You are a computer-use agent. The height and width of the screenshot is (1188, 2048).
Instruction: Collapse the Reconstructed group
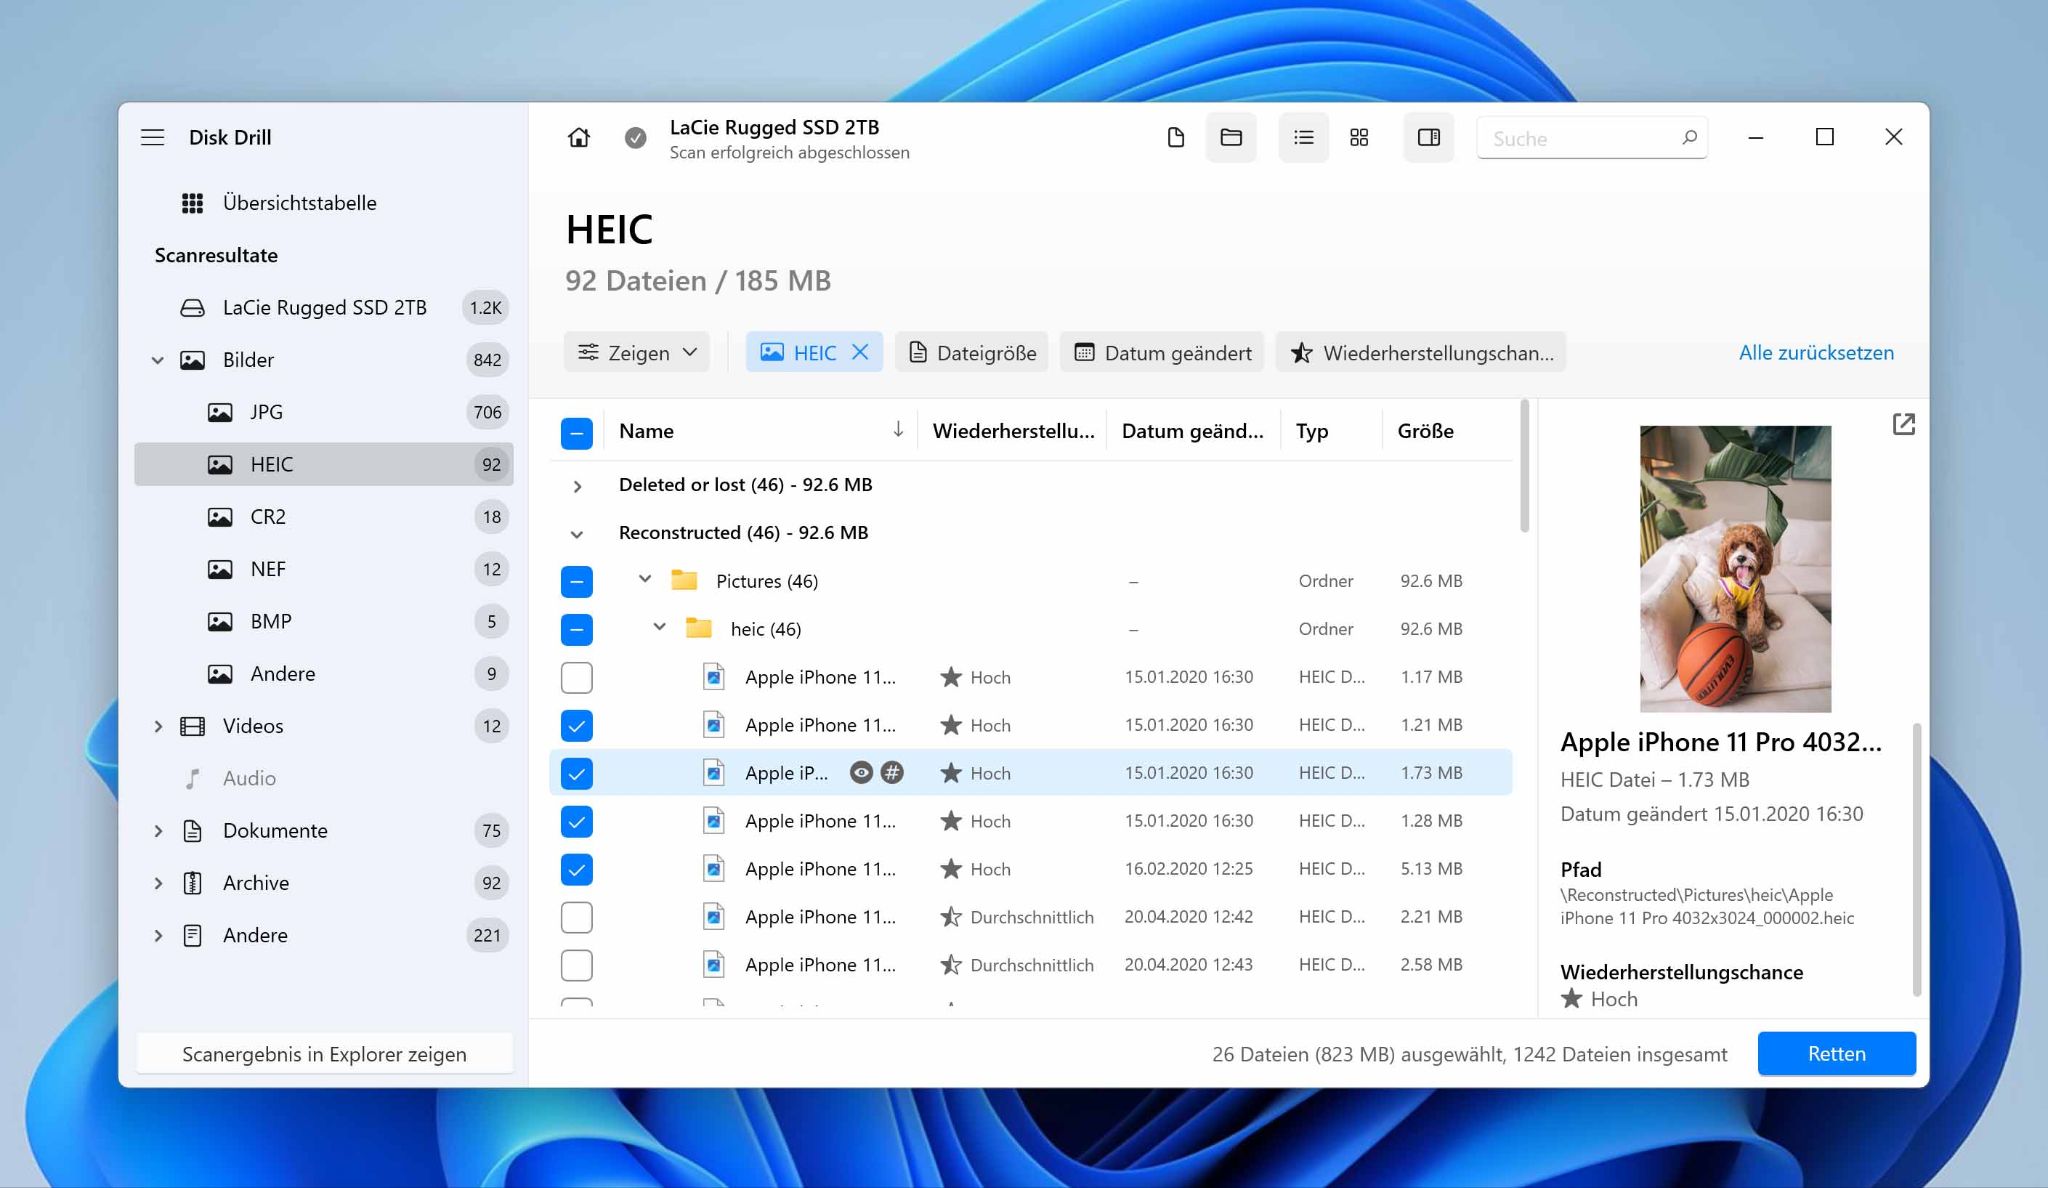tap(577, 534)
